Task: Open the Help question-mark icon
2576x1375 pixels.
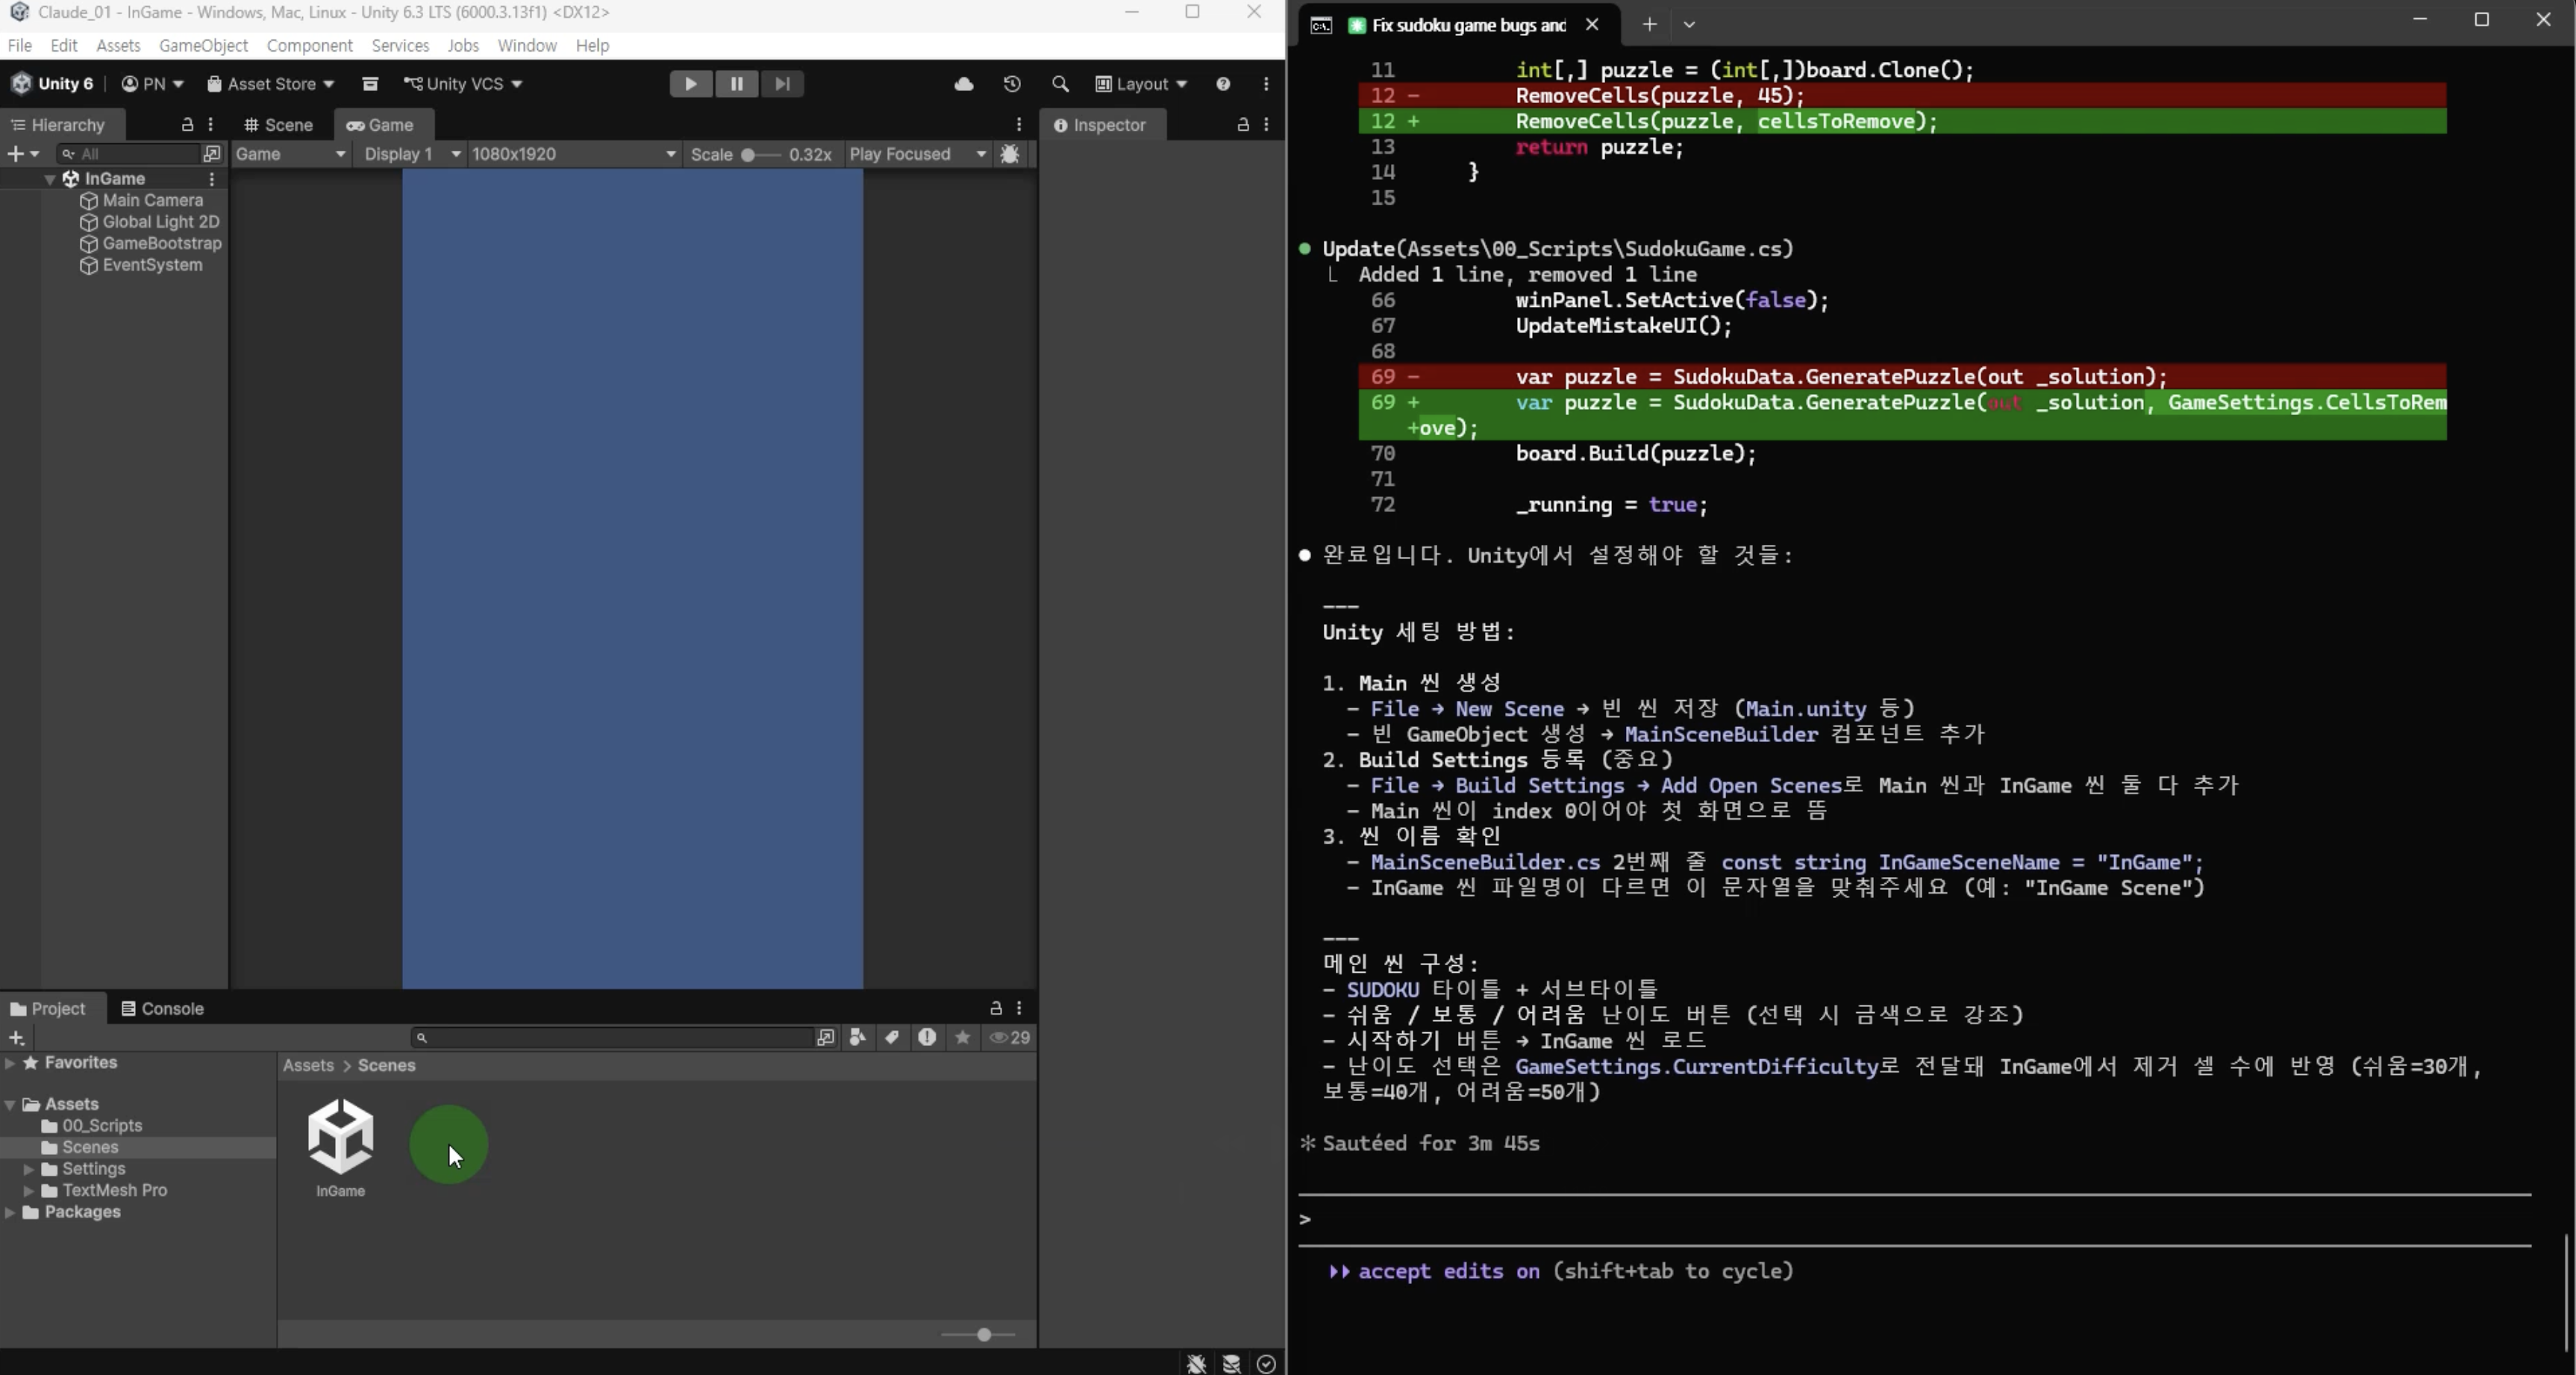Action: click(x=1223, y=84)
